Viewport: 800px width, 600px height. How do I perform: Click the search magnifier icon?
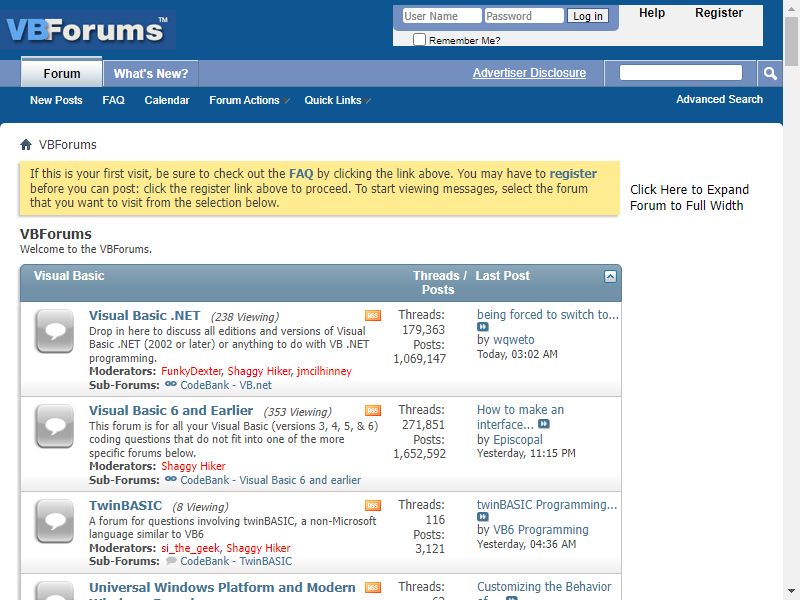click(x=770, y=73)
